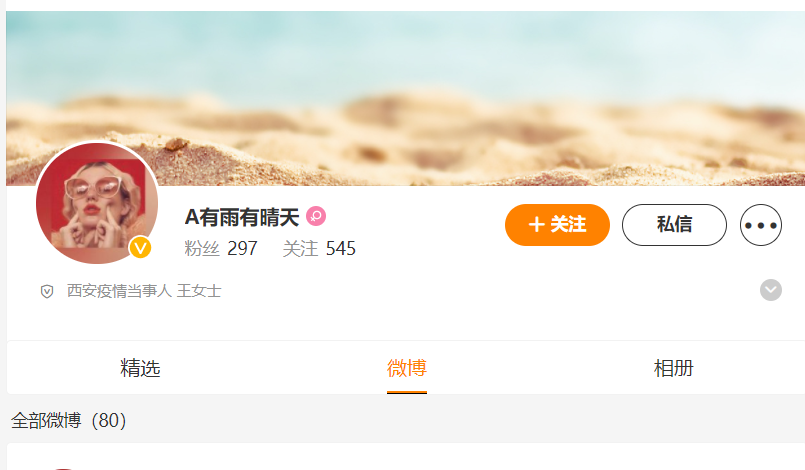Click the plus sign on the 关注 button
This screenshot has height=470, width=805.
(536, 224)
